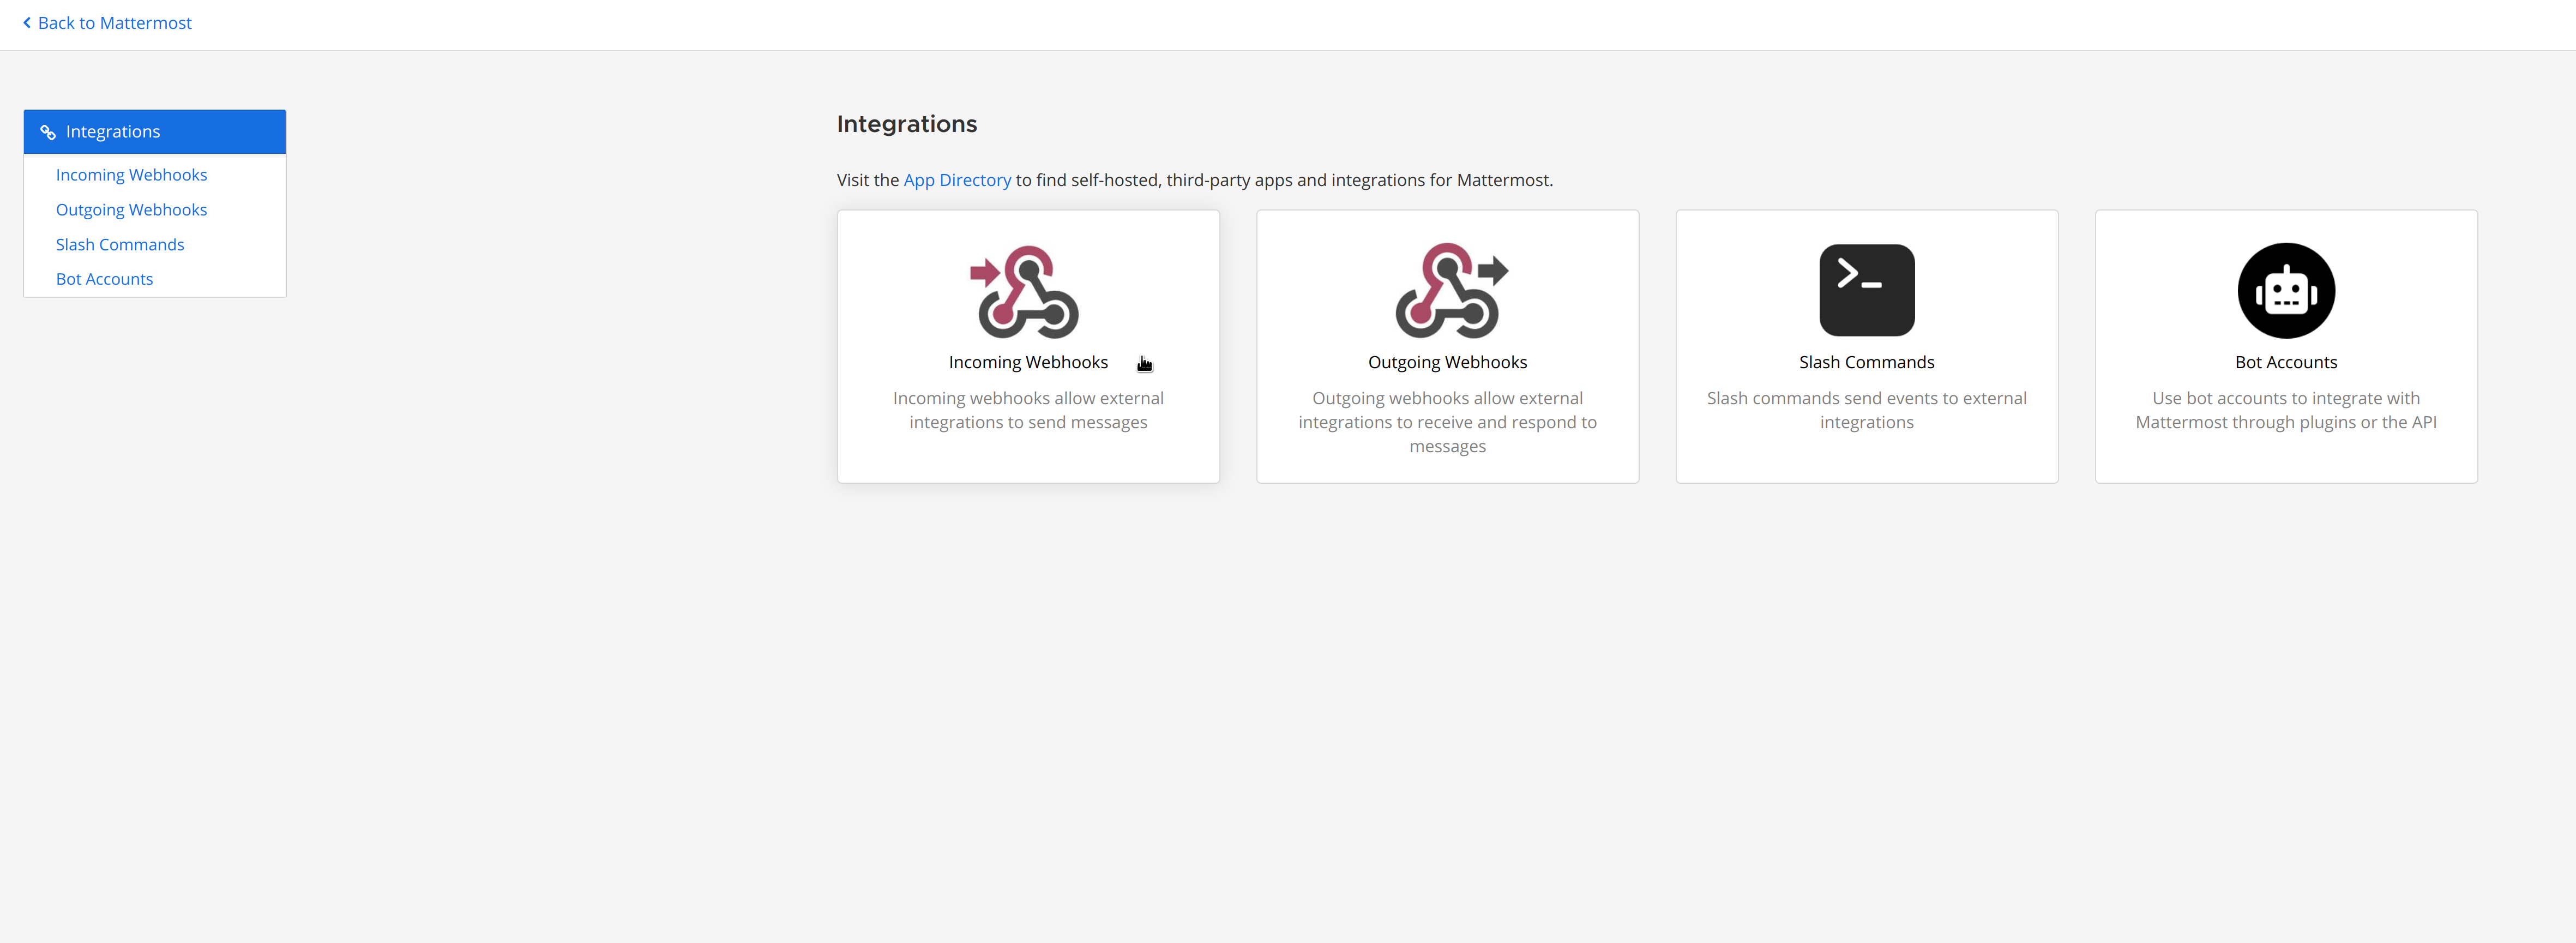This screenshot has width=2576, height=943.
Task: Click description "Incoming webhooks allow external integrations"
Action: coord(1028,410)
